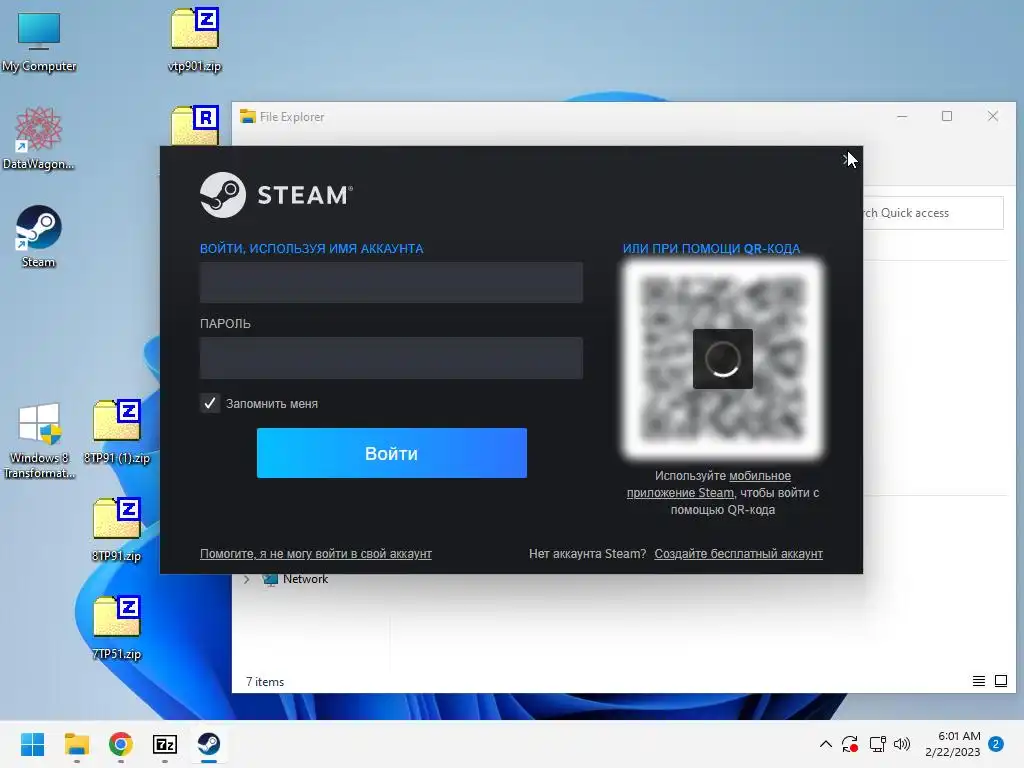1024x768 pixels.
Task: Click the ПАРОЛЬ password field
Action: [x=391, y=358]
